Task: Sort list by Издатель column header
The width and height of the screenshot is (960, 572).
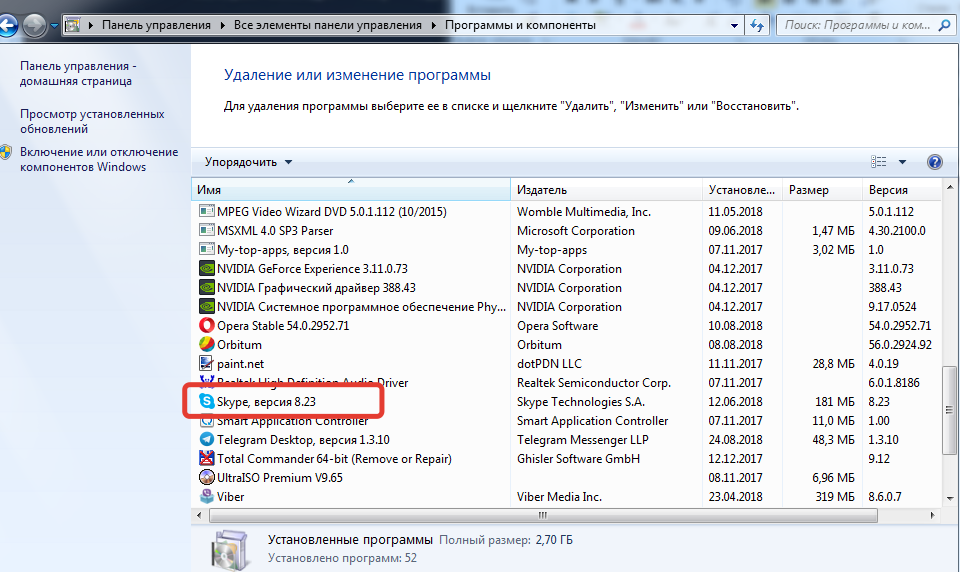Action: [x=542, y=190]
